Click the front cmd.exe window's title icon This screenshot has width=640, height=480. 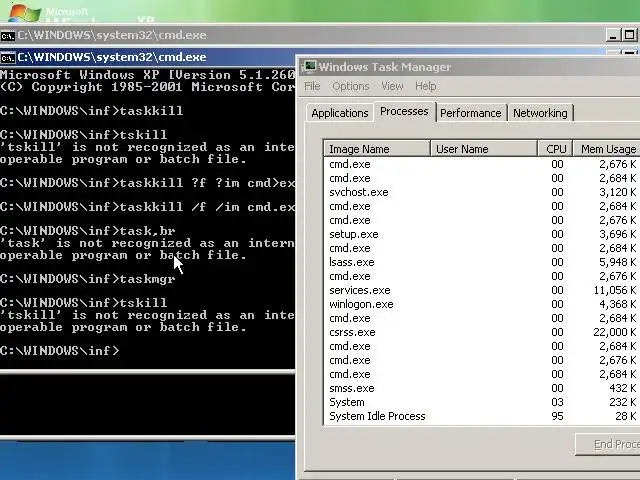click(7, 58)
